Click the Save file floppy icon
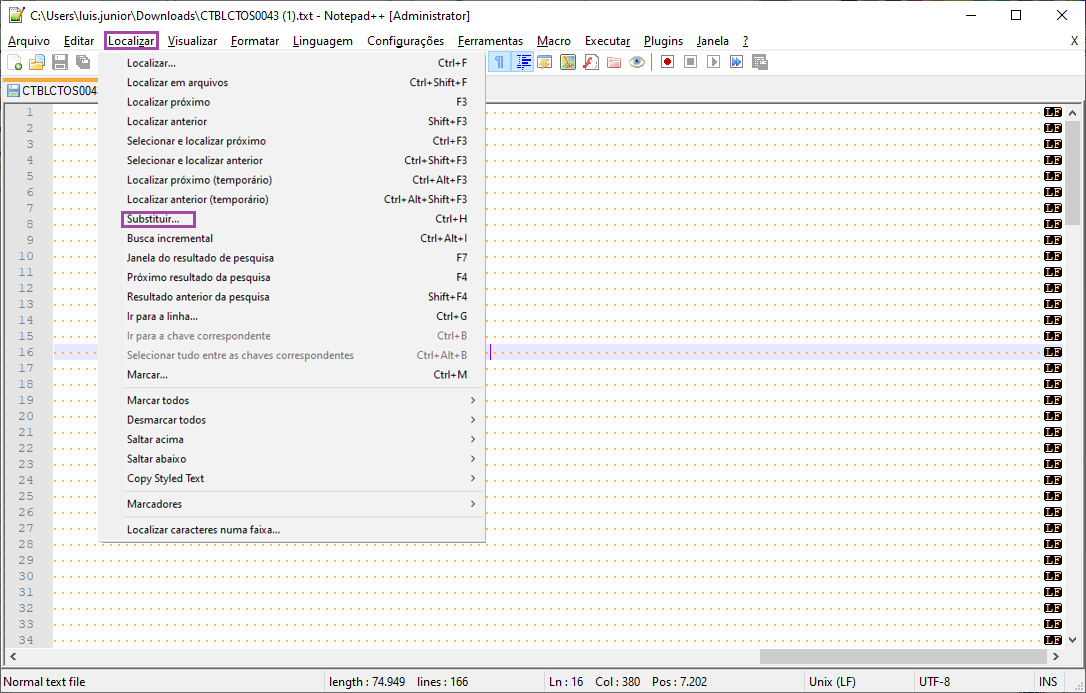The image size is (1086, 693). click(x=60, y=63)
